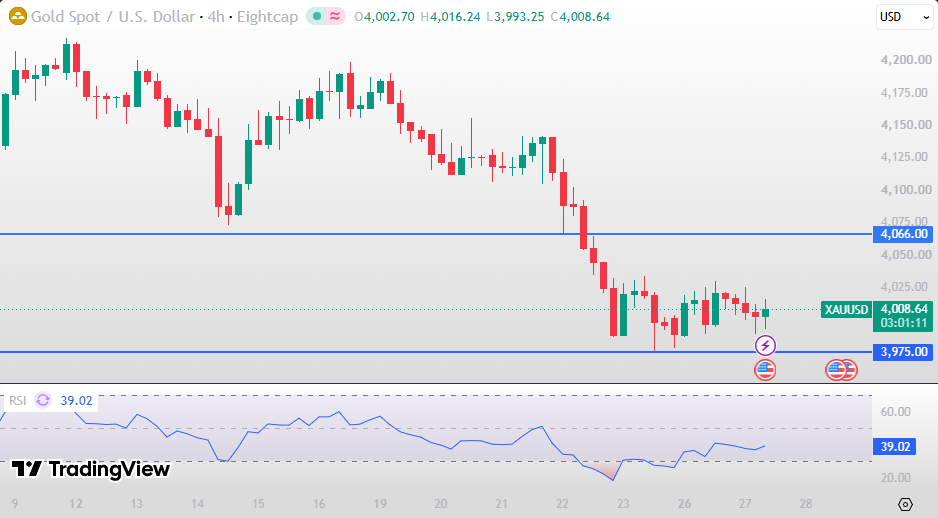This screenshot has width=938, height=518.
Task: Click the RSI refresh cycle icon
Action: pos(43,400)
